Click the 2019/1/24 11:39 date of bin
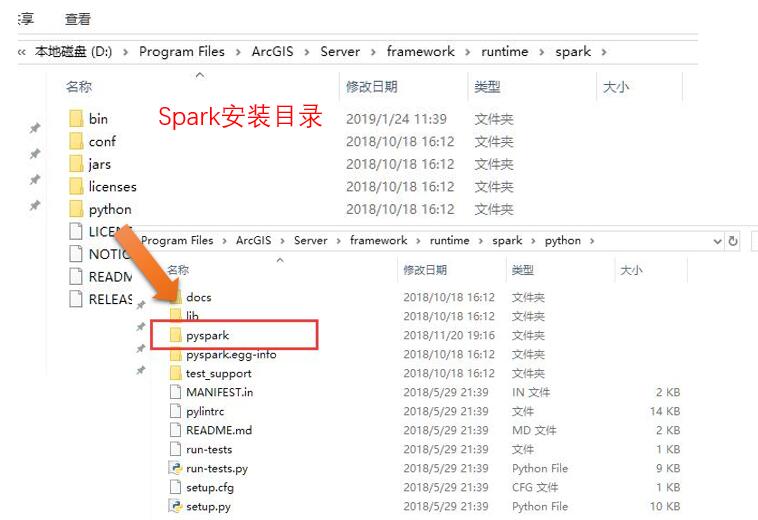 pos(396,119)
